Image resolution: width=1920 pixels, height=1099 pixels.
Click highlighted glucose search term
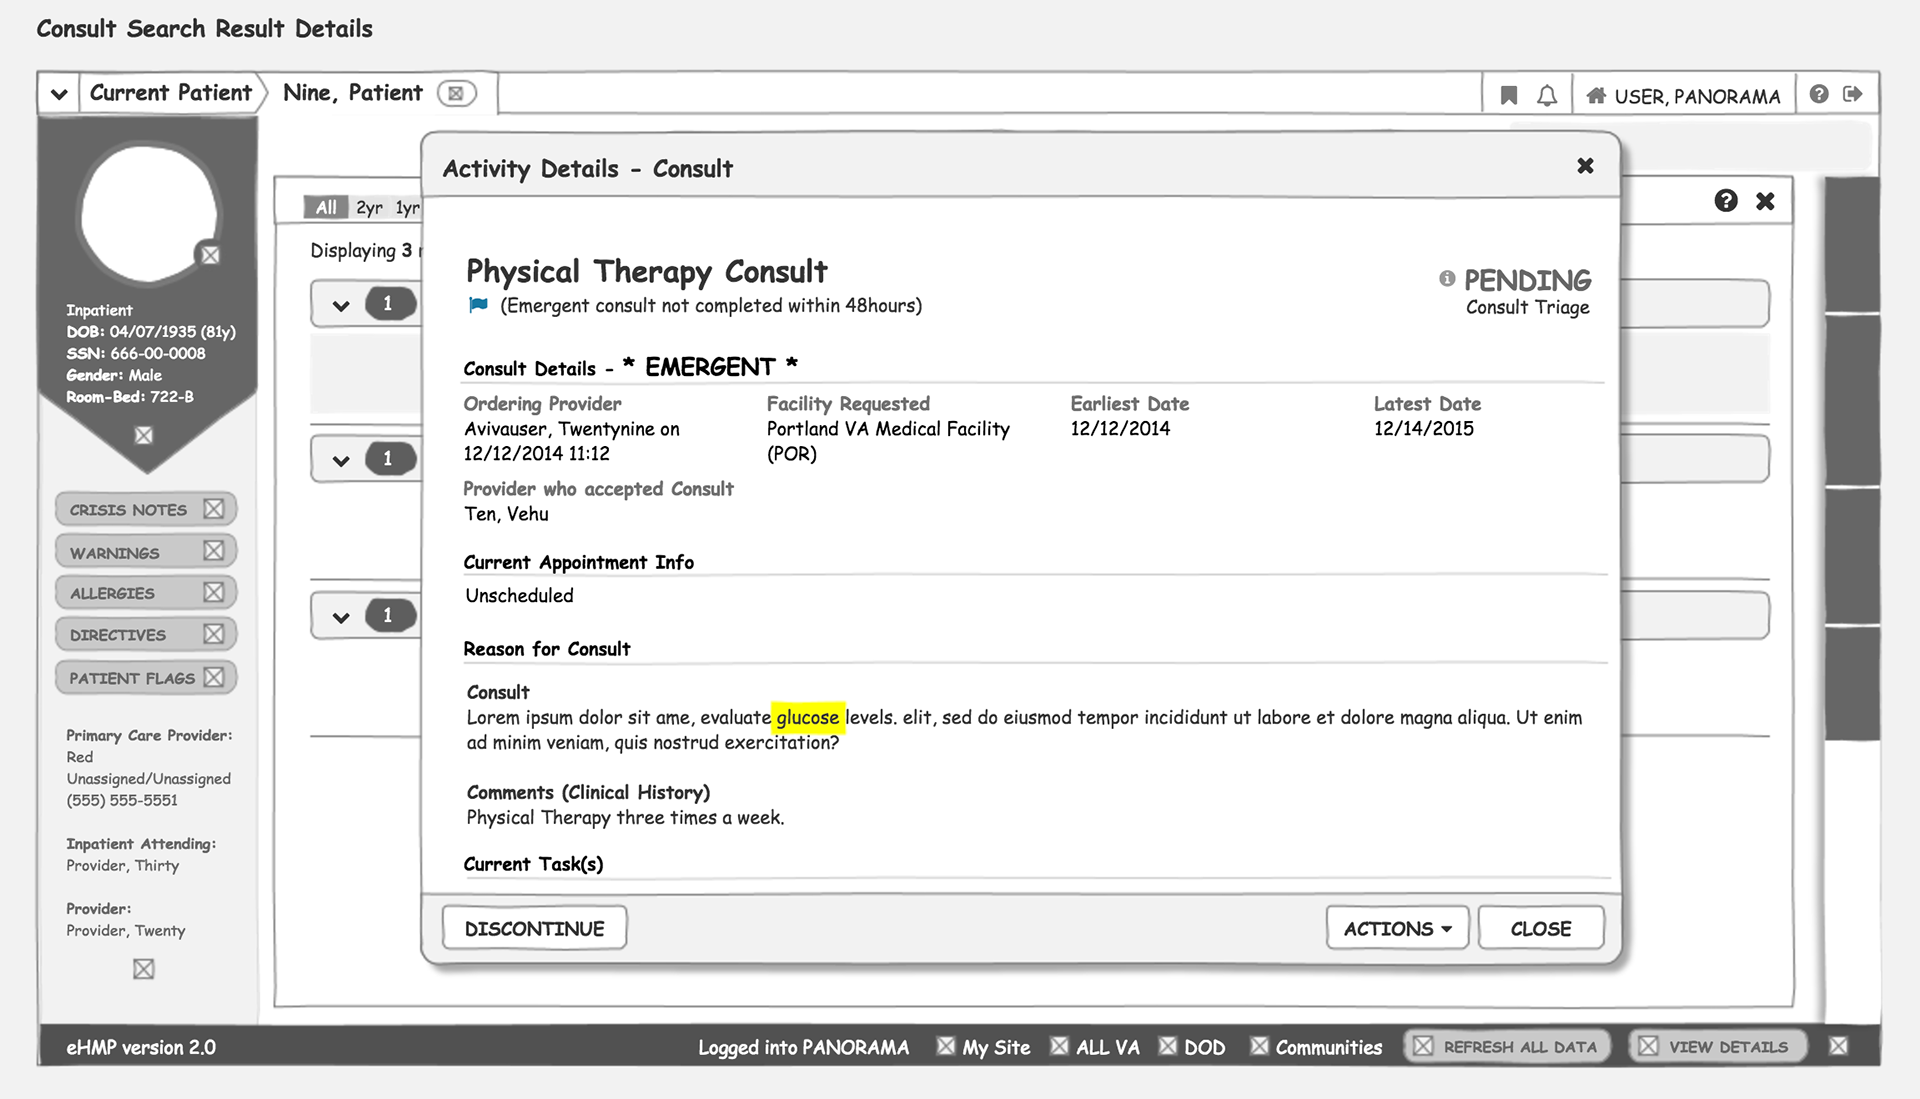pos(807,718)
